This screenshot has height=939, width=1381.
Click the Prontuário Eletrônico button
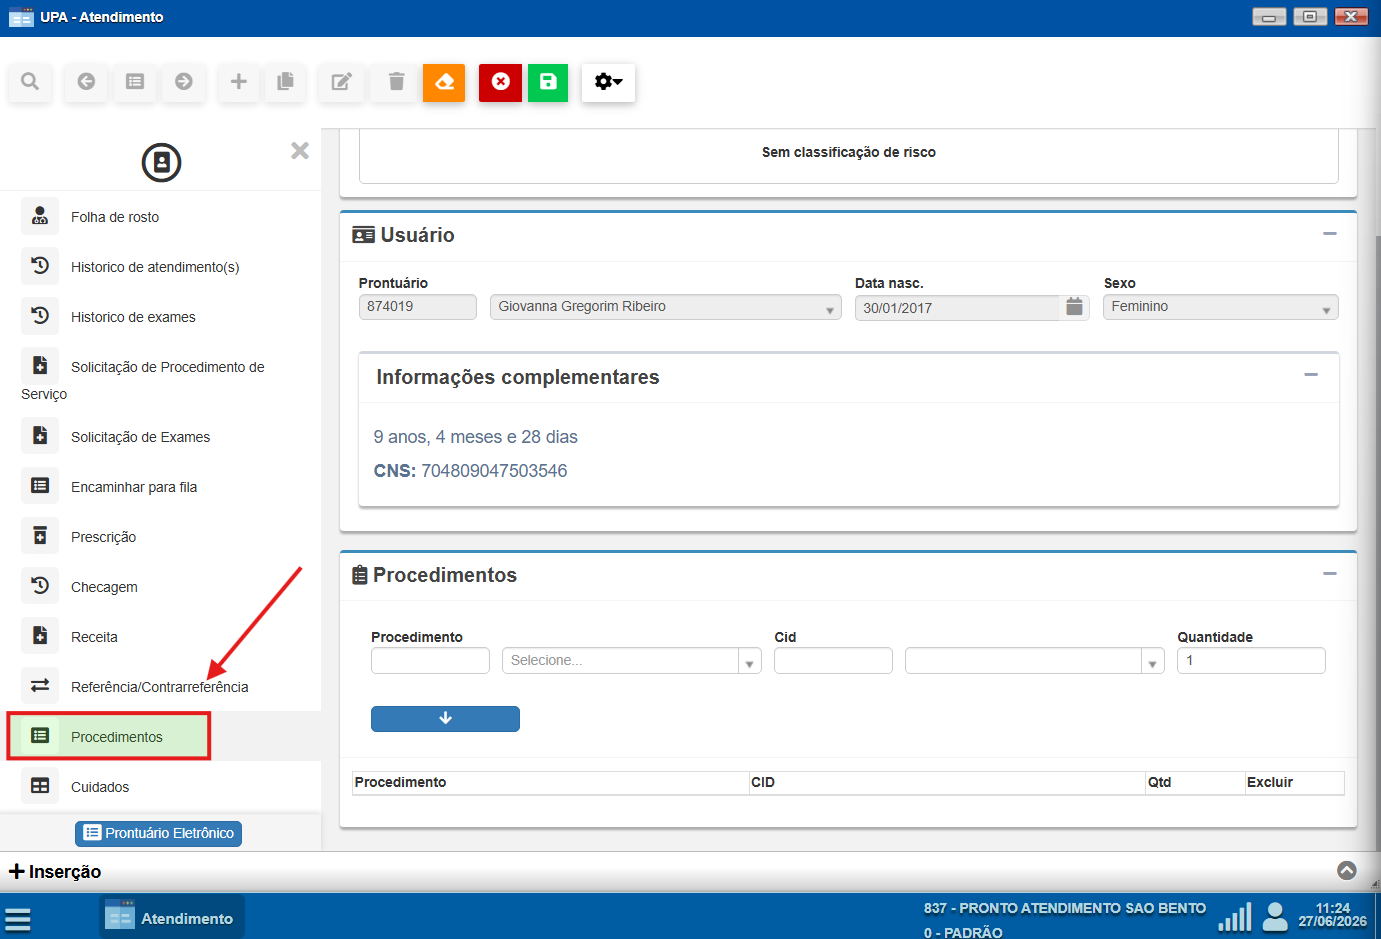tap(158, 833)
